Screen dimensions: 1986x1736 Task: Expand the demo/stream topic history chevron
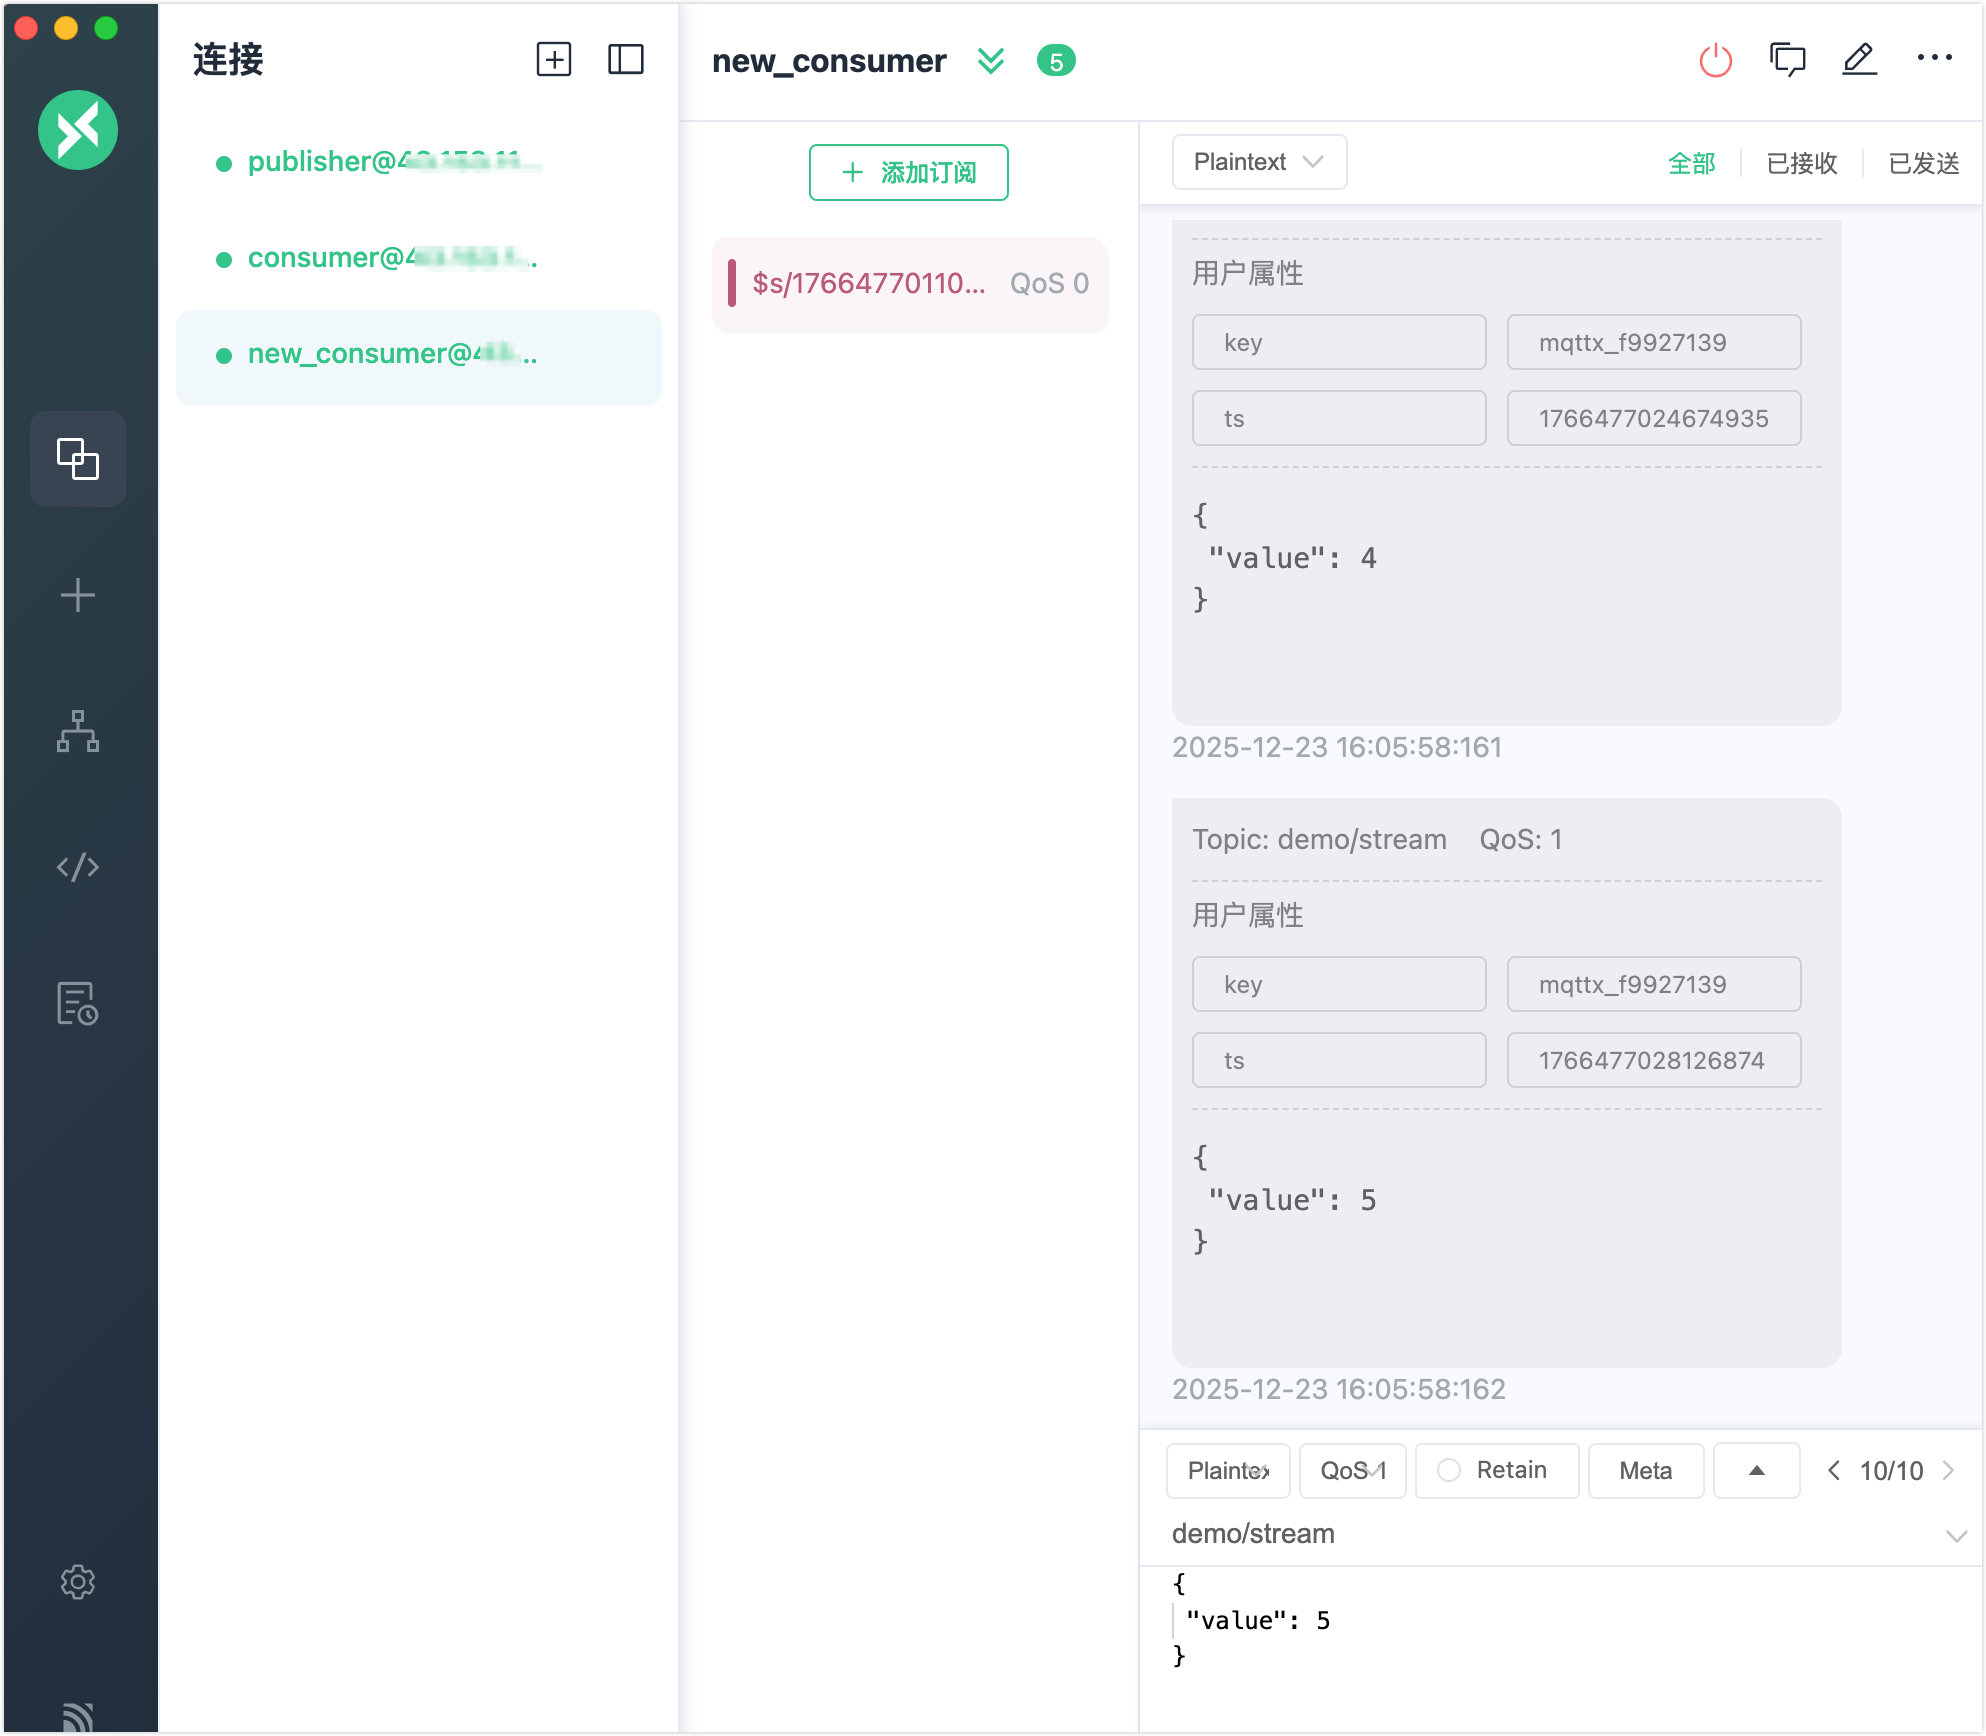[1956, 1535]
